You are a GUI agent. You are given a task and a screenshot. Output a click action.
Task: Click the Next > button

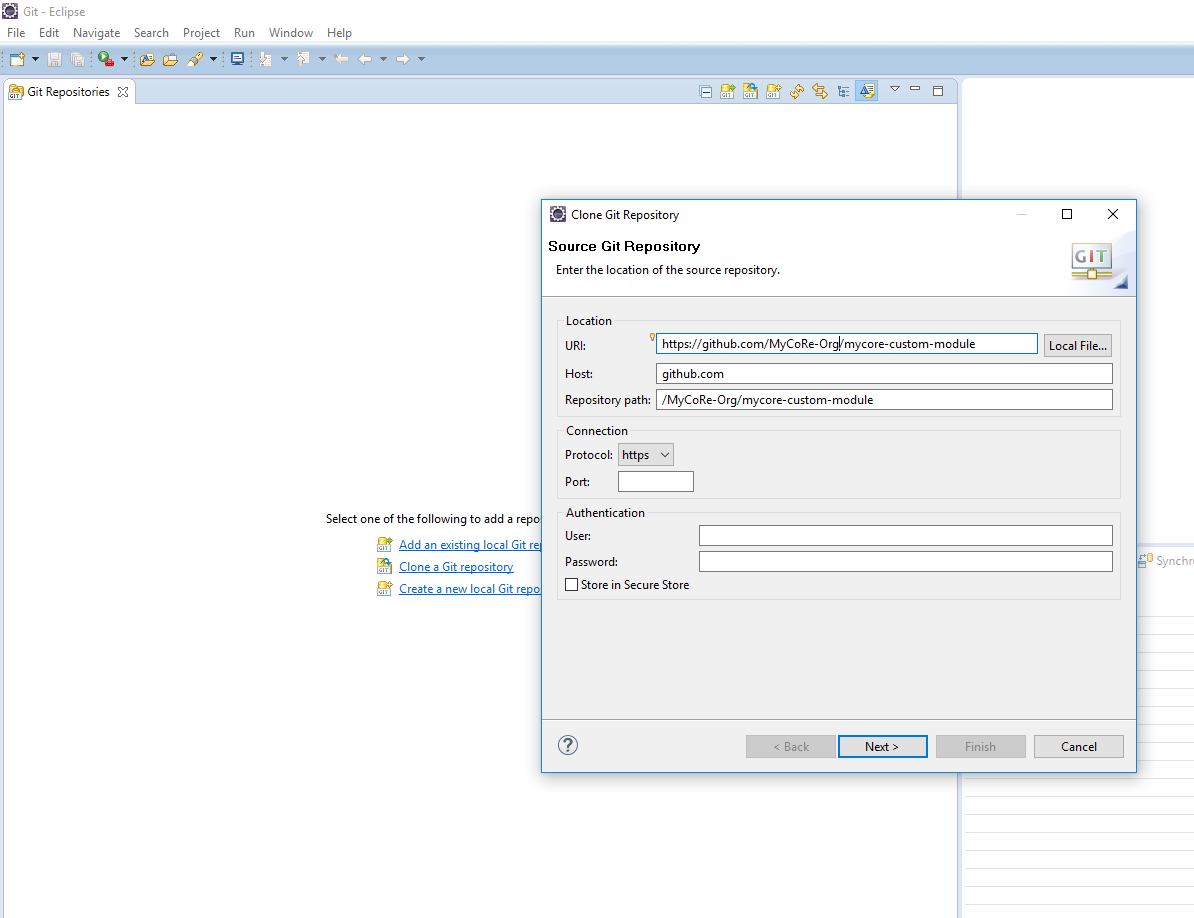pyautogui.click(x=883, y=747)
